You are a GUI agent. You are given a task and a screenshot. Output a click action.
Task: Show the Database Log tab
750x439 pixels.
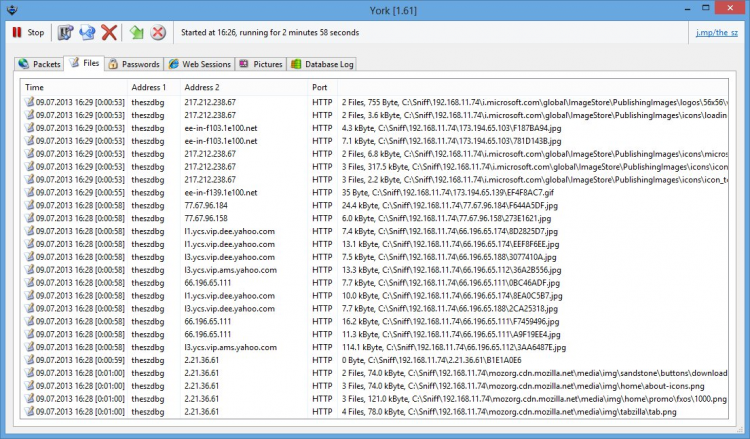click(x=322, y=64)
